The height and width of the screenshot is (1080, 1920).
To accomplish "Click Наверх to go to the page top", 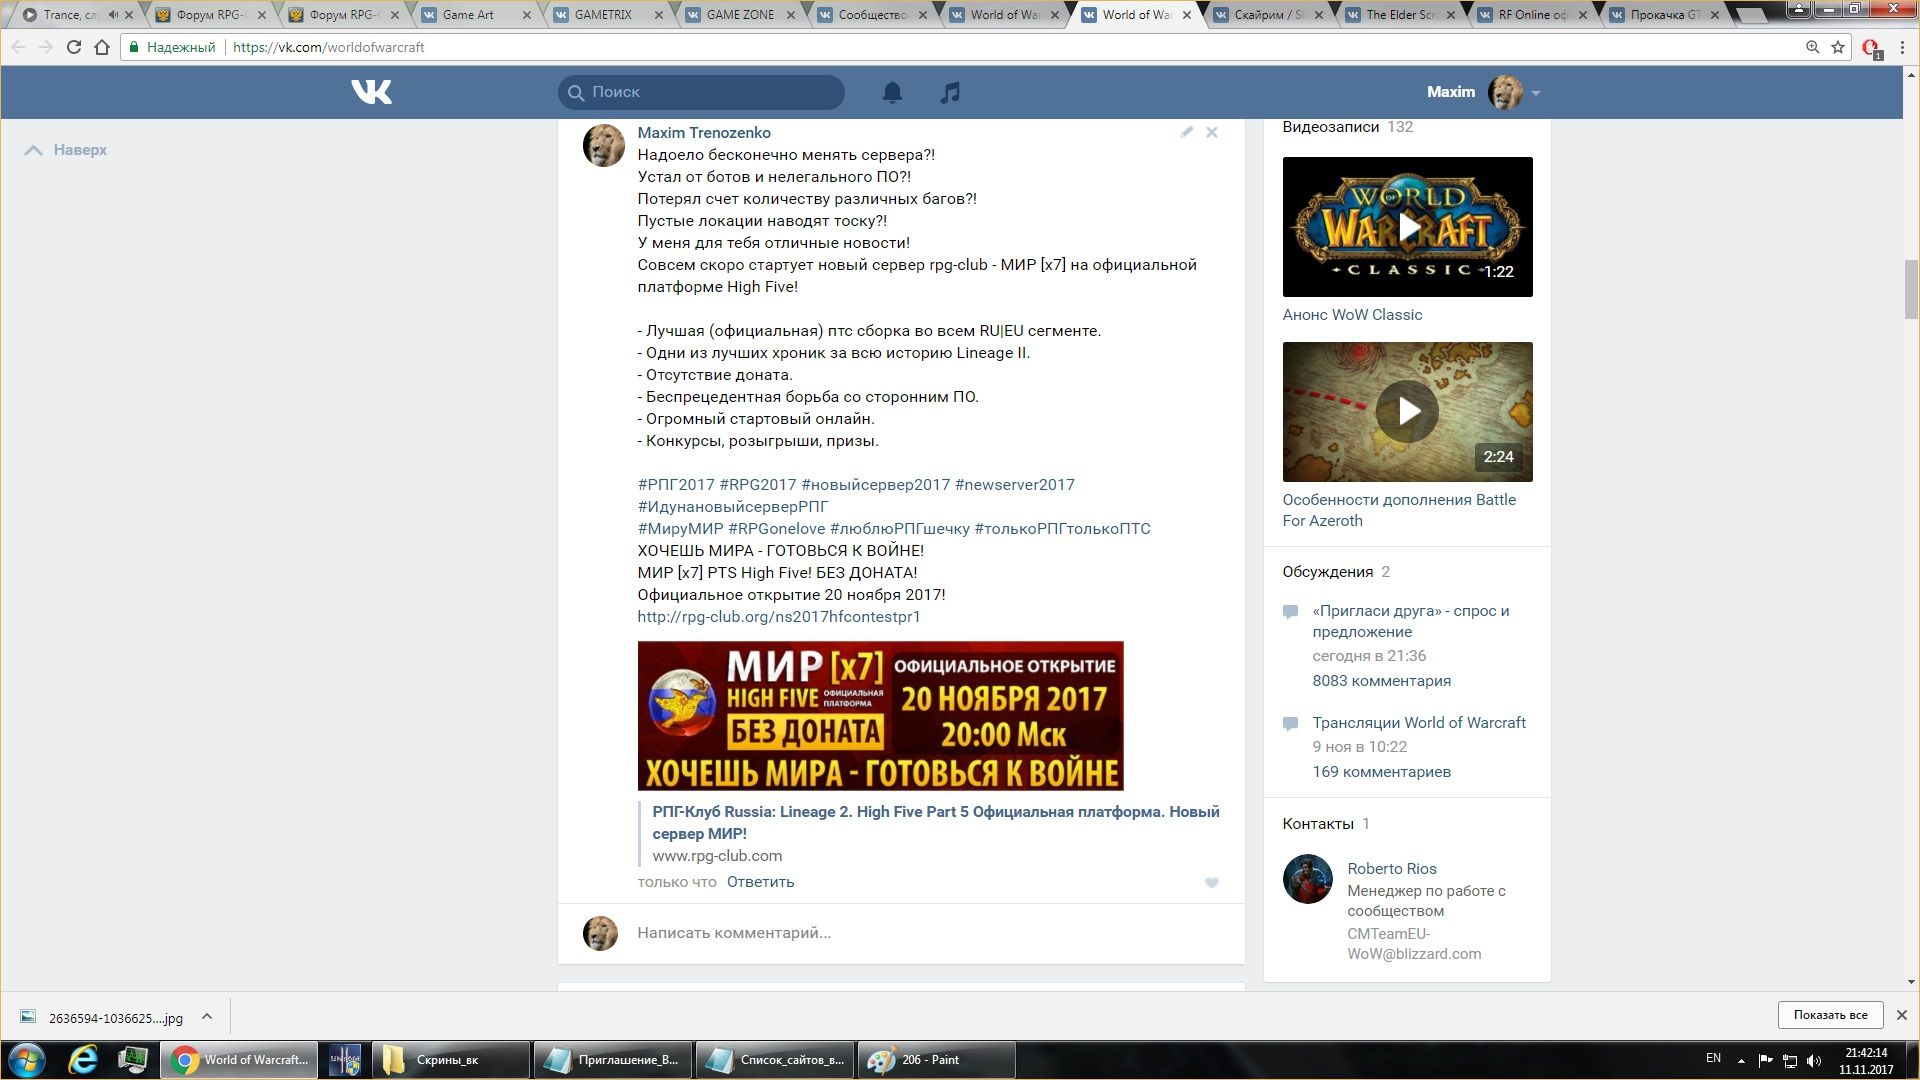I will (x=66, y=150).
